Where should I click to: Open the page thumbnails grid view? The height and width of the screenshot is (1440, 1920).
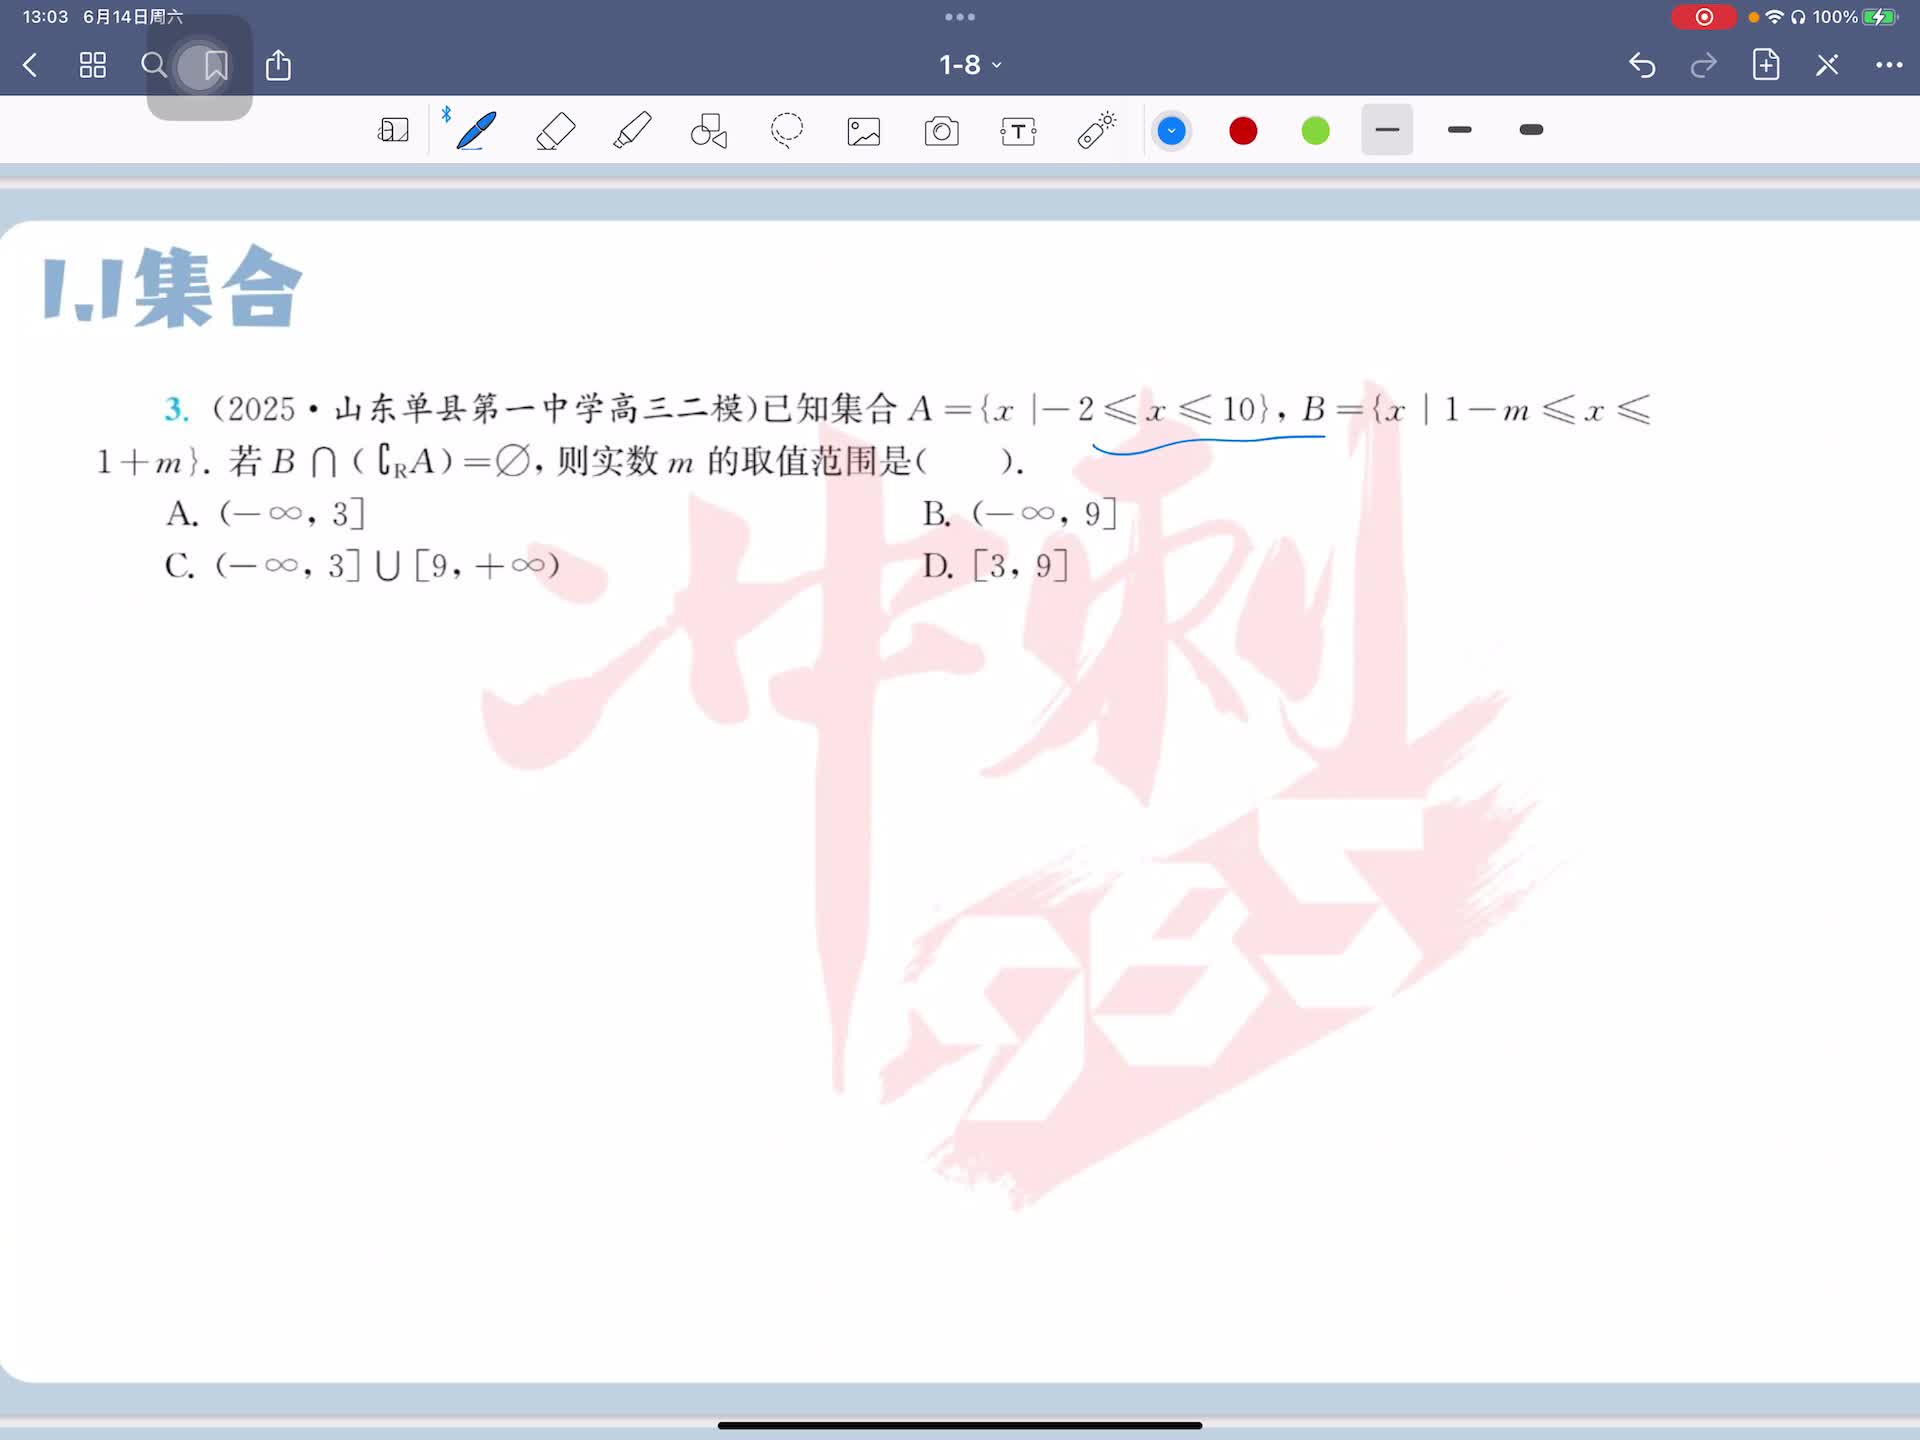pyautogui.click(x=93, y=66)
